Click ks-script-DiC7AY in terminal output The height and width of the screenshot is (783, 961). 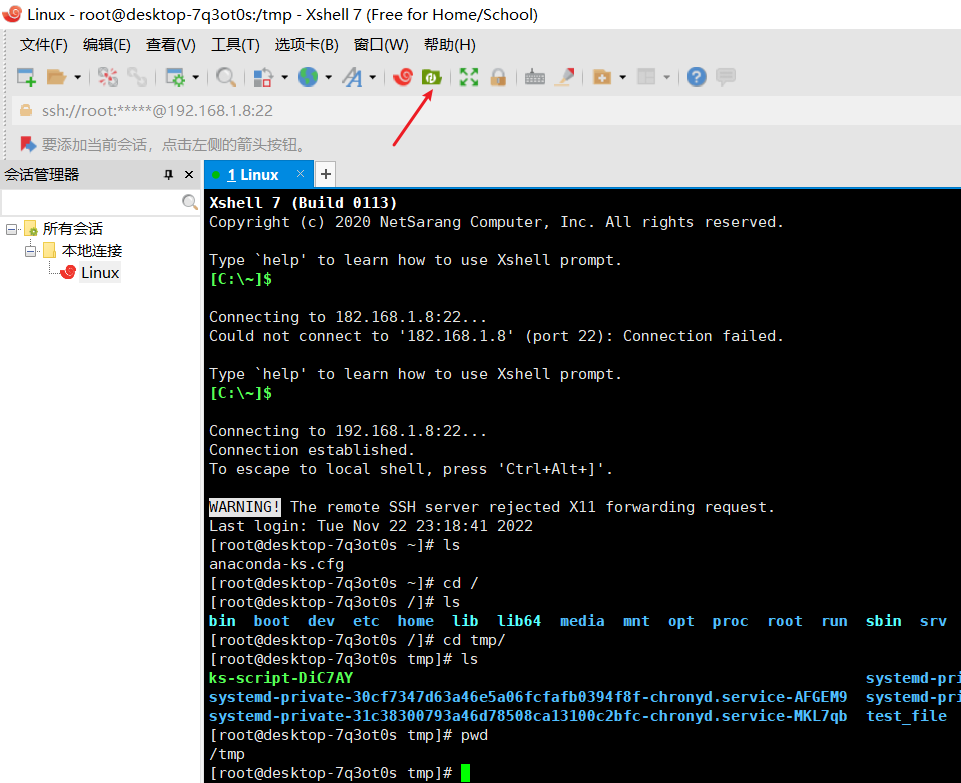281,678
